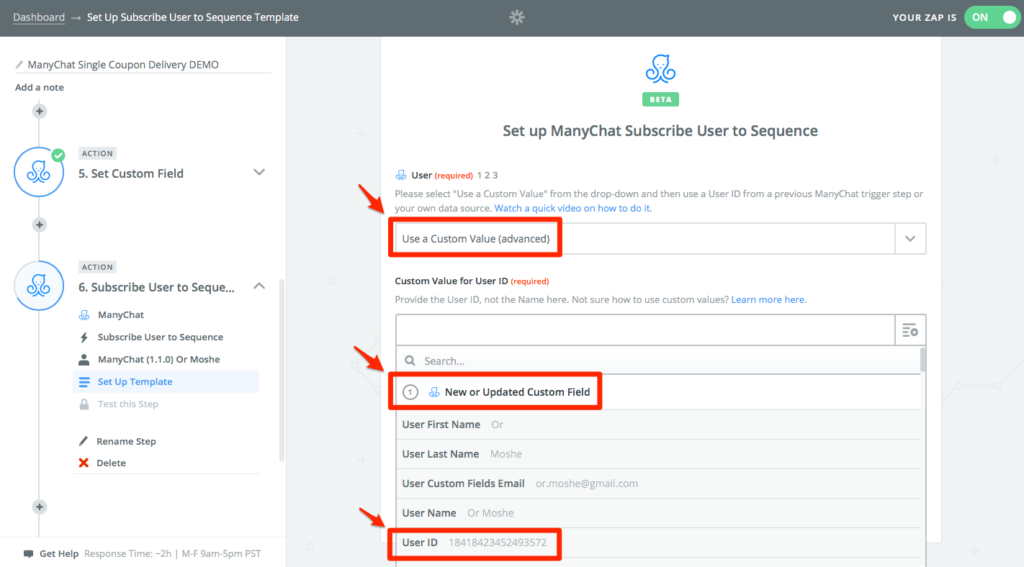This screenshot has height=567, width=1024.
Task: Add a step between steps 5 and 6
Action: pyautogui.click(x=39, y=225)
